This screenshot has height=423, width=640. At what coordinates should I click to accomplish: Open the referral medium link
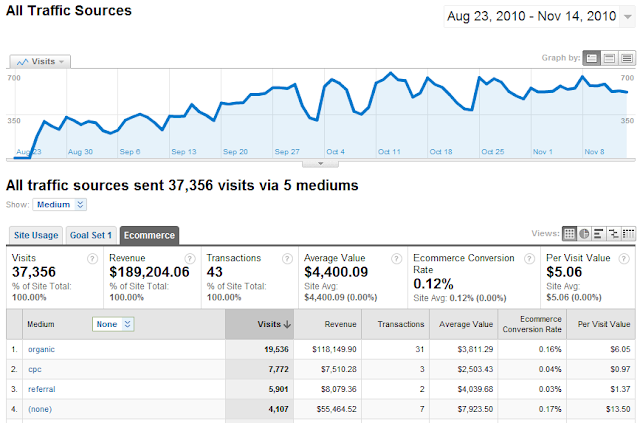pos(42,390)
